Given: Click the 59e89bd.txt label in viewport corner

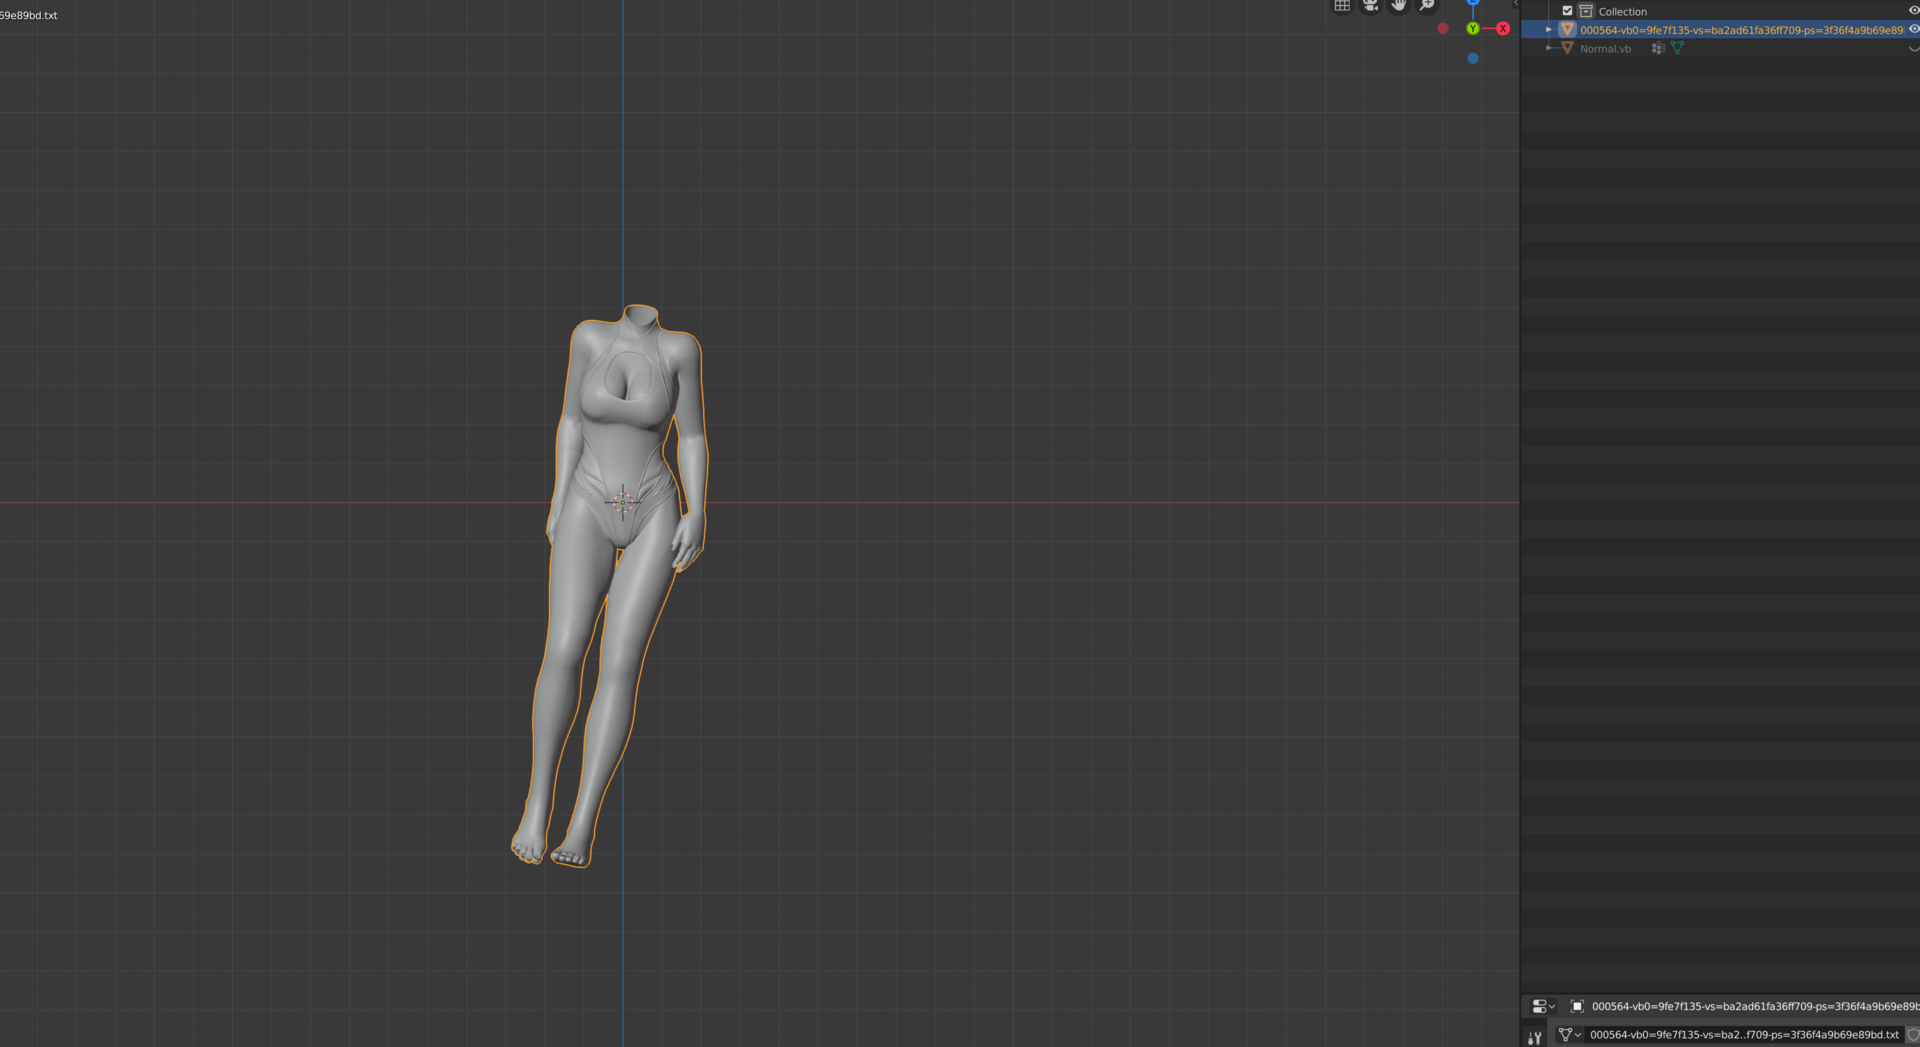Looking at the screenshot, I should (x=29, y=15).
